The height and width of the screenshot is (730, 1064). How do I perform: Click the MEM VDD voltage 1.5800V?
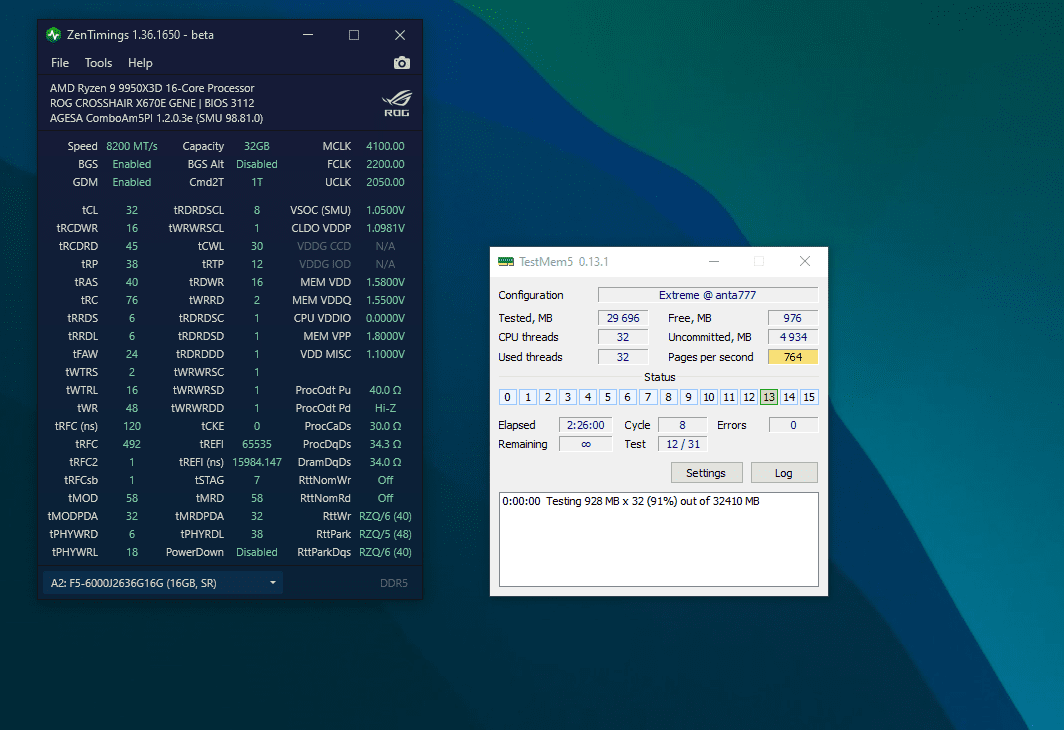pos(385,282)
